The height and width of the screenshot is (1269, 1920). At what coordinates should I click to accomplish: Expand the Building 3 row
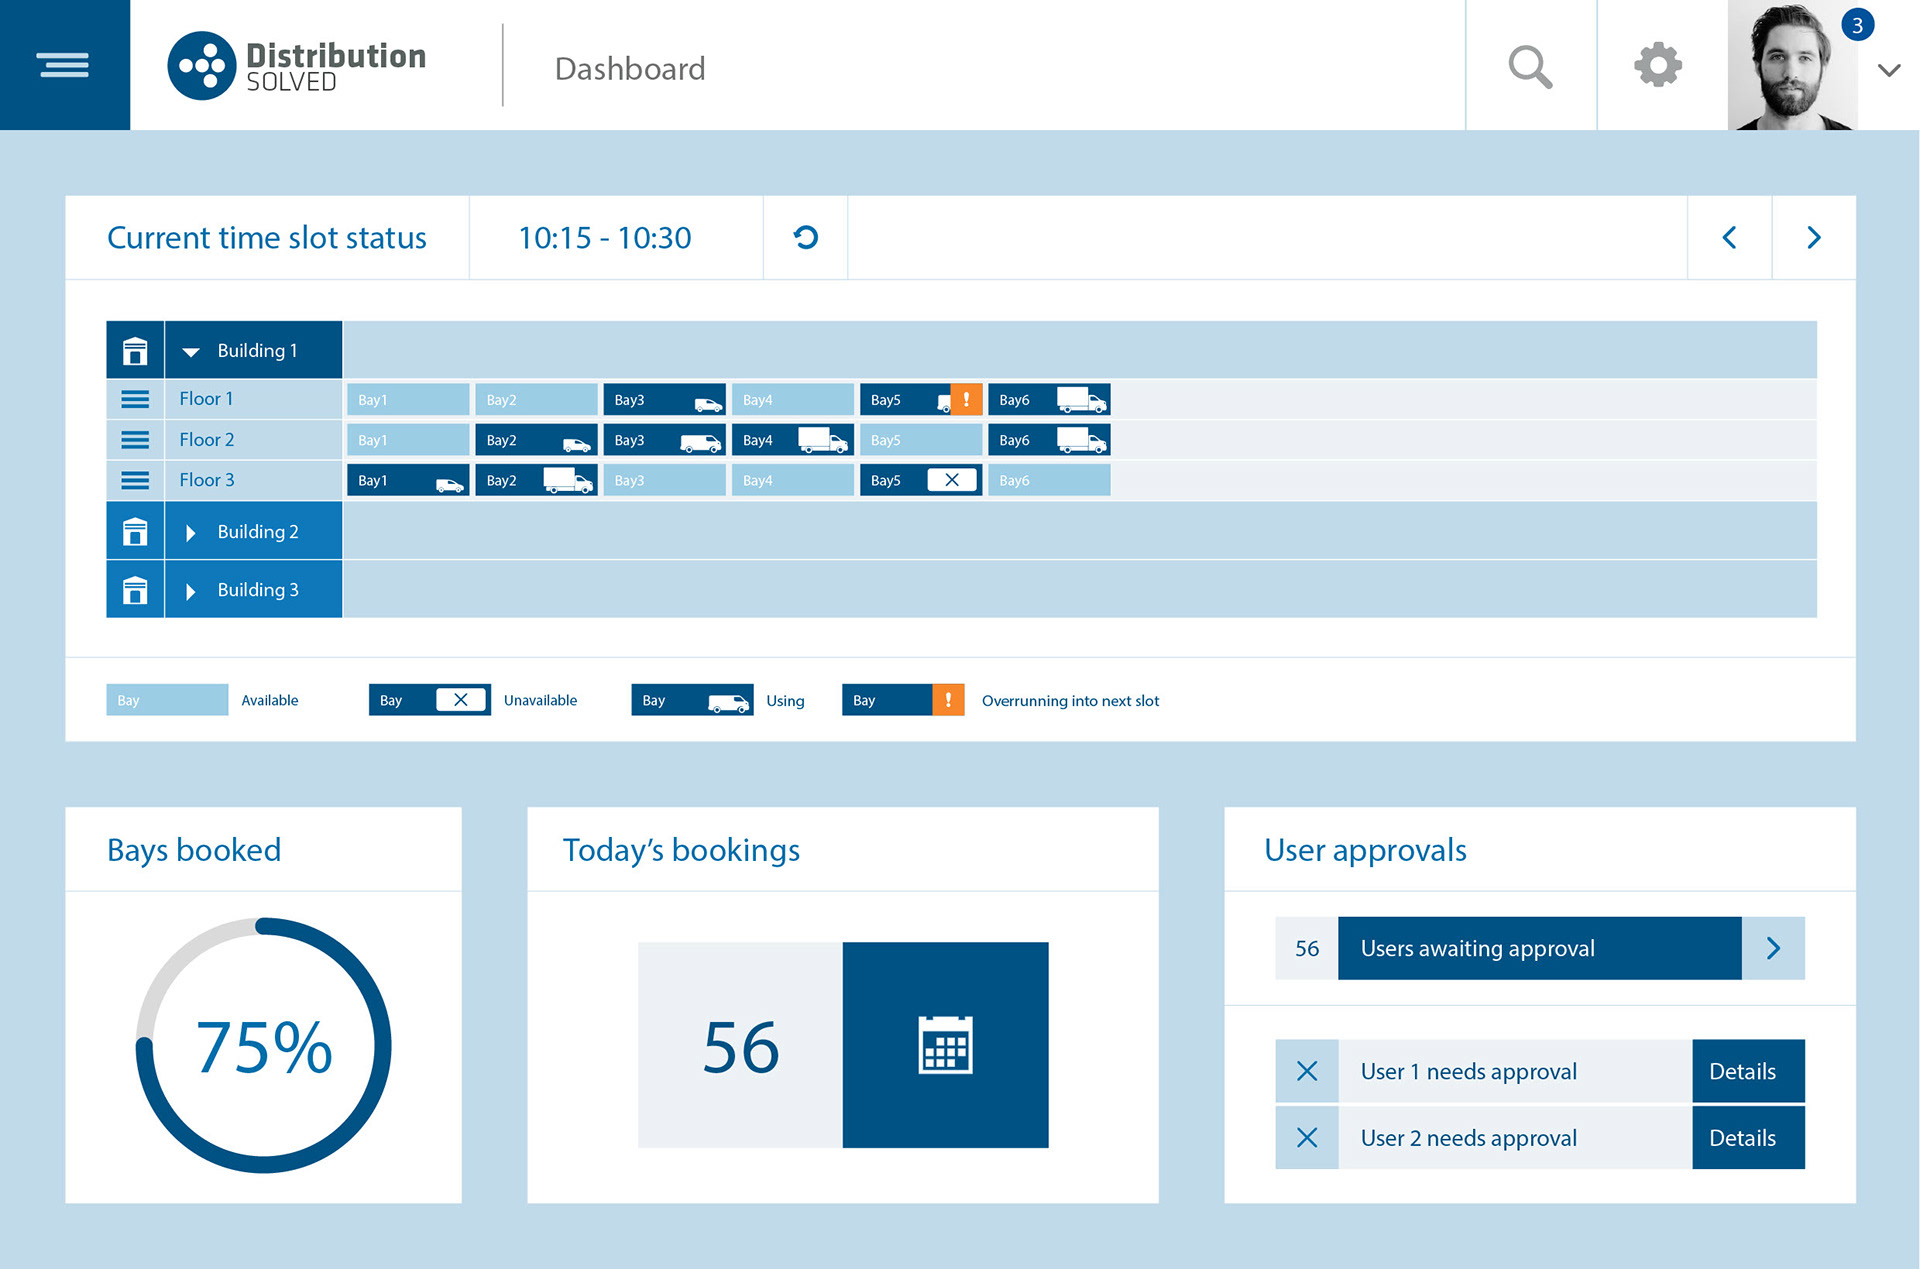(x=191, y=591)
